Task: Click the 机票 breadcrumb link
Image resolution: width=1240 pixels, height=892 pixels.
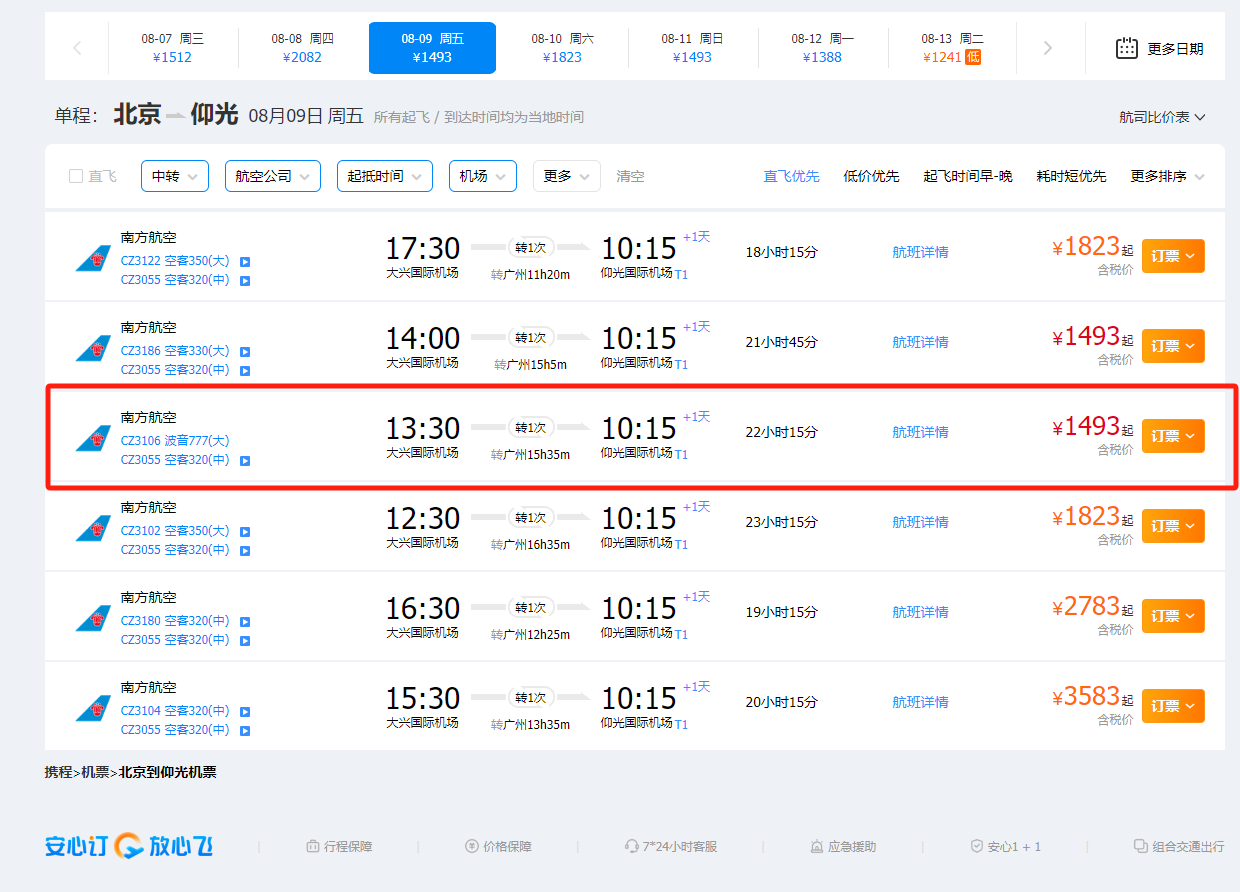Action: pos(95,772)
